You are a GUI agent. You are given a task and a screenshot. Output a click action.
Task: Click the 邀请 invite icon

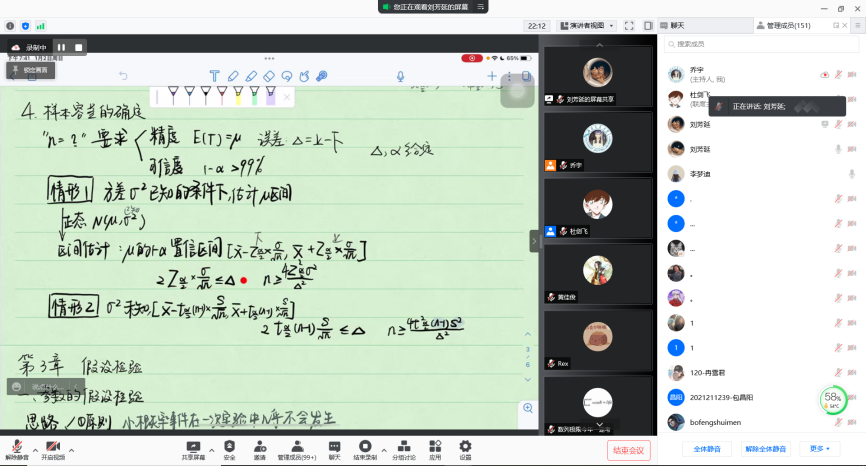259,448
